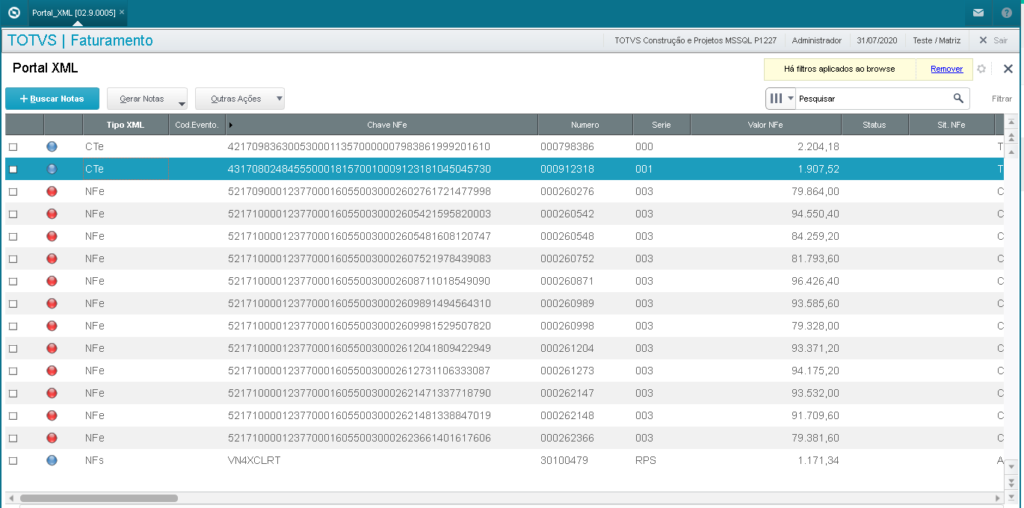
Task: Click blue status icon of NFs row 30100479
Action: click(x=52, y=460)
